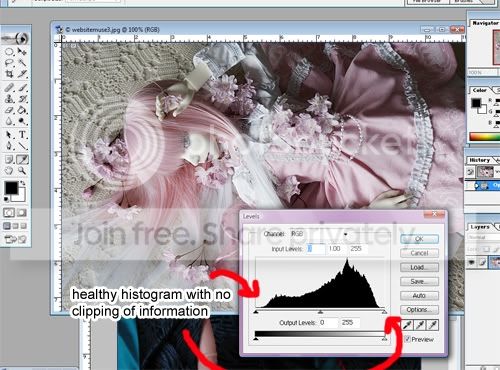Image resolution: width=500 pixels, height=370 pixels.
Task: Click Save... in Levels dialog
Action: pos(419,282)
